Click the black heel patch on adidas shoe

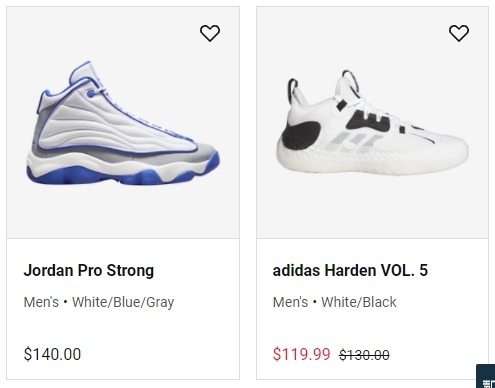(301, 135)
